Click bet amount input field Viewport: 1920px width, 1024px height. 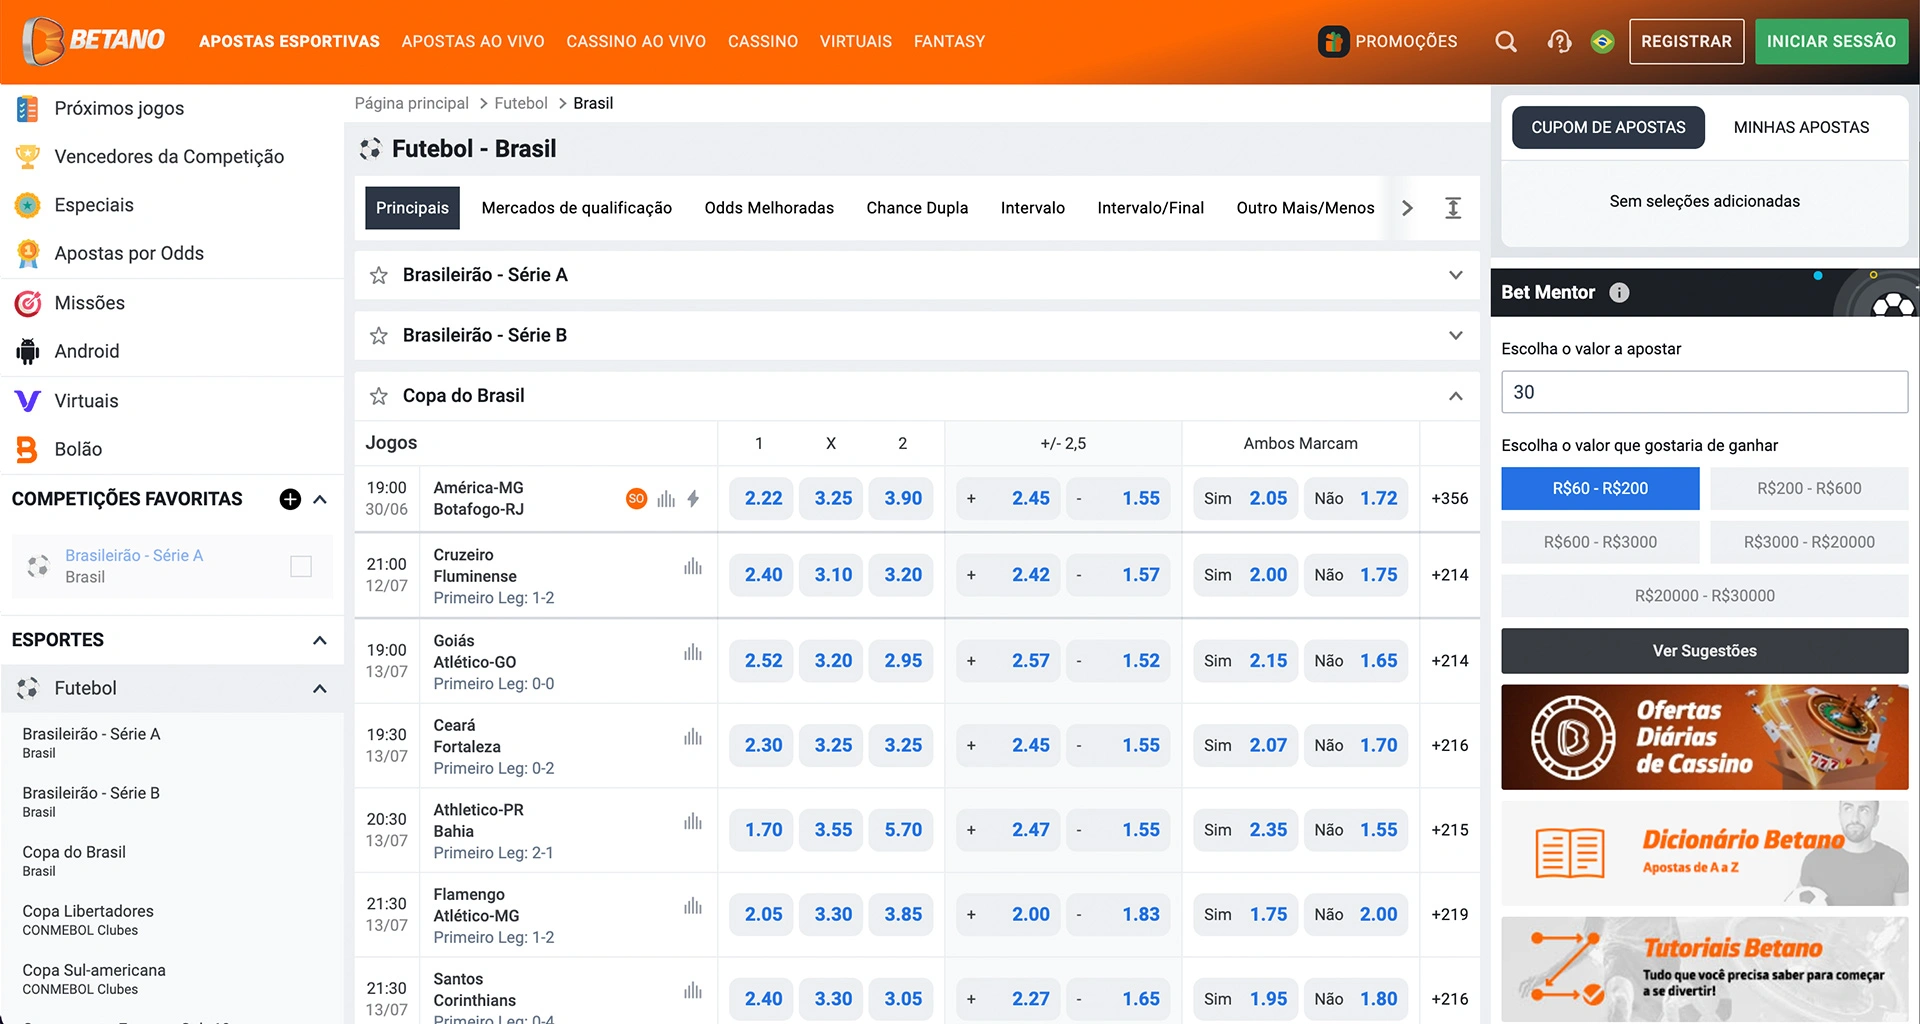(1705, 392)
